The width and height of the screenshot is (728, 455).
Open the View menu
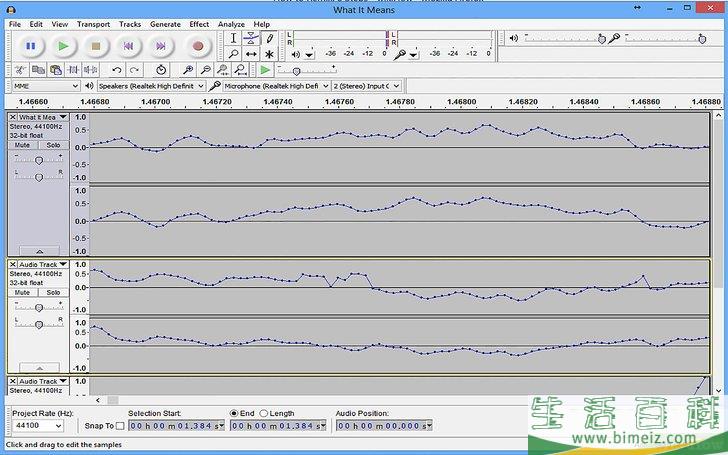click(59, 24)
